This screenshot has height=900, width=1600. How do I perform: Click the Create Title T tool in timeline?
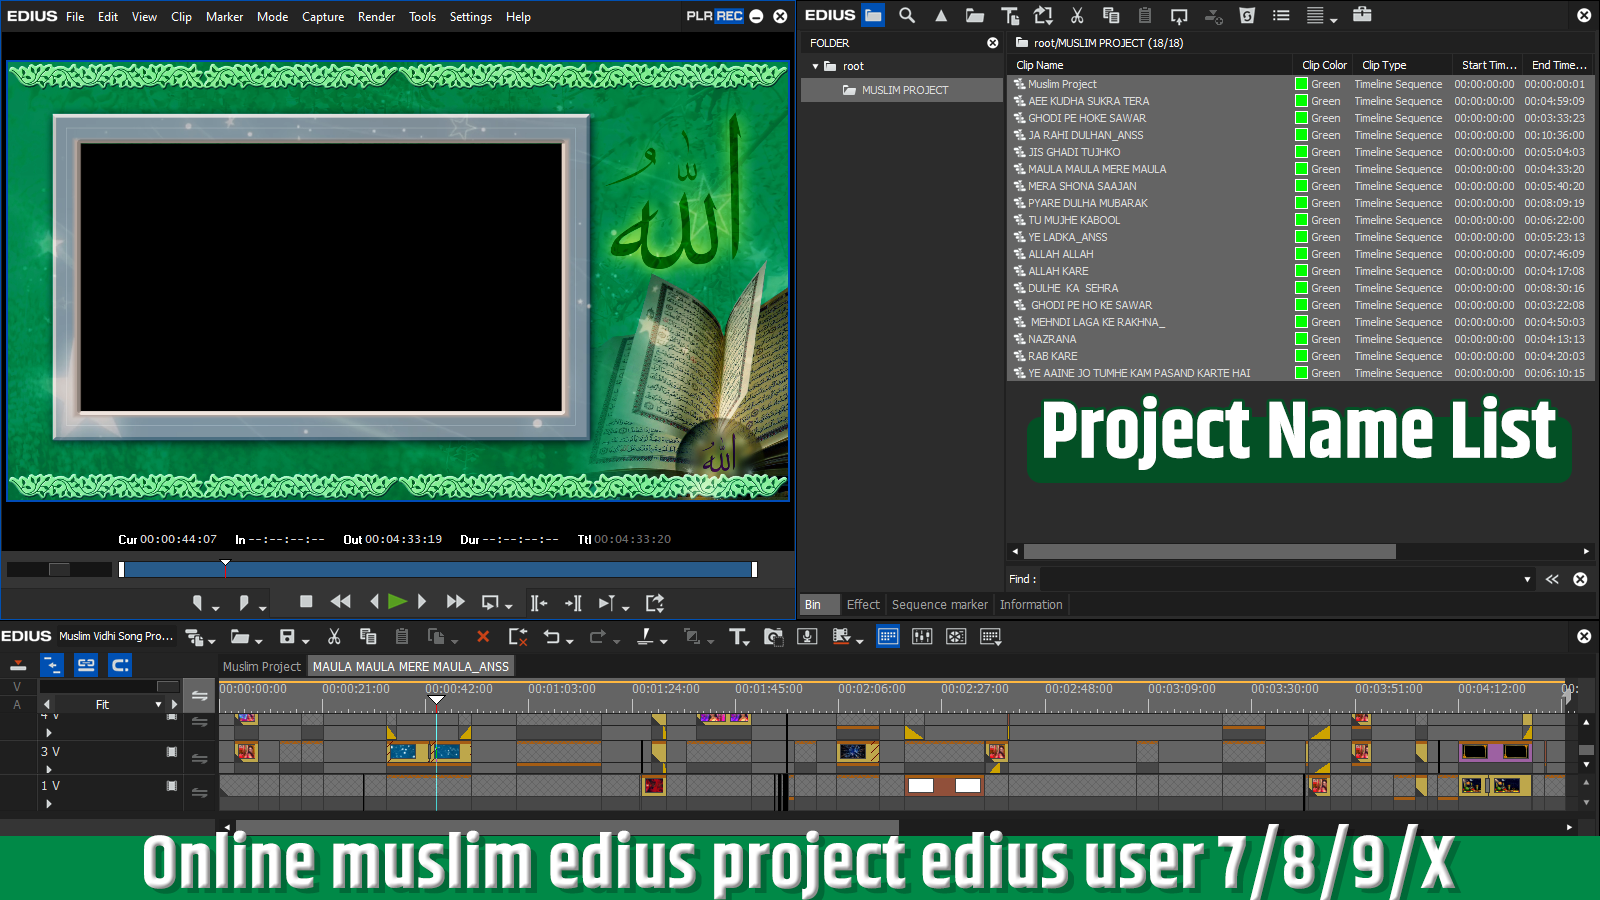tap(738, 637)
